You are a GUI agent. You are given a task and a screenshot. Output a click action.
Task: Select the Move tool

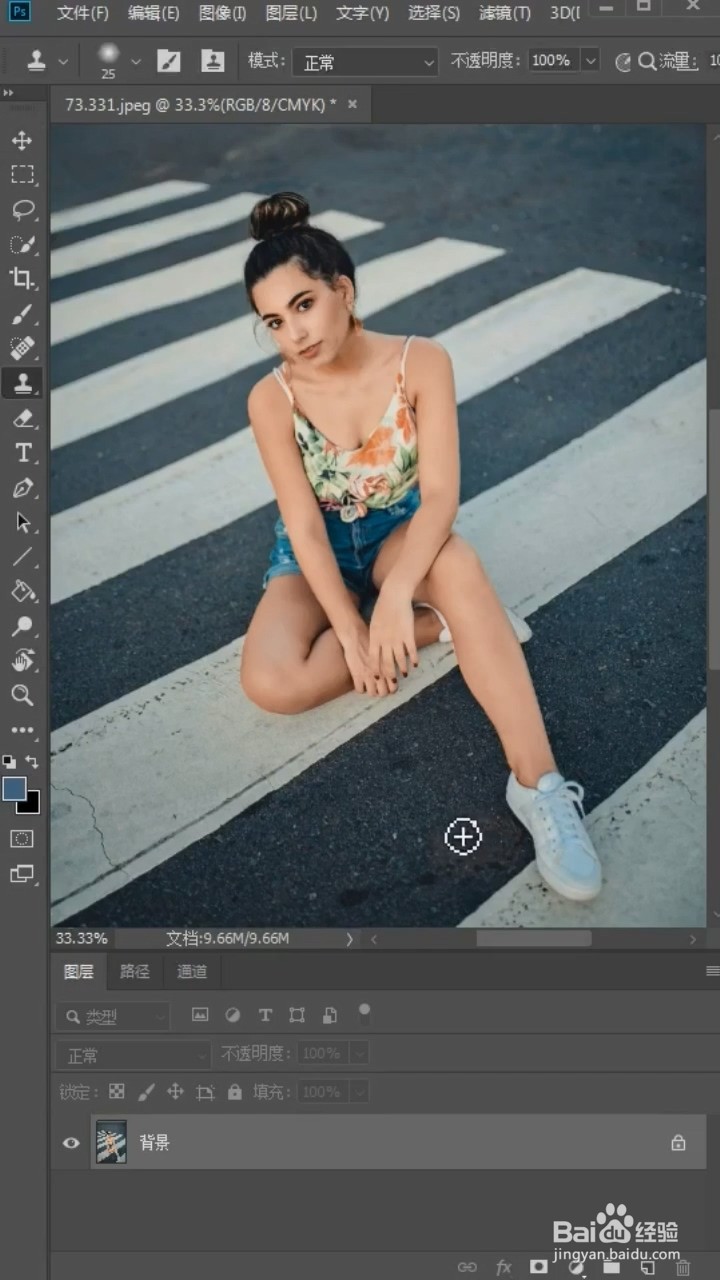[x=22, y=140]
